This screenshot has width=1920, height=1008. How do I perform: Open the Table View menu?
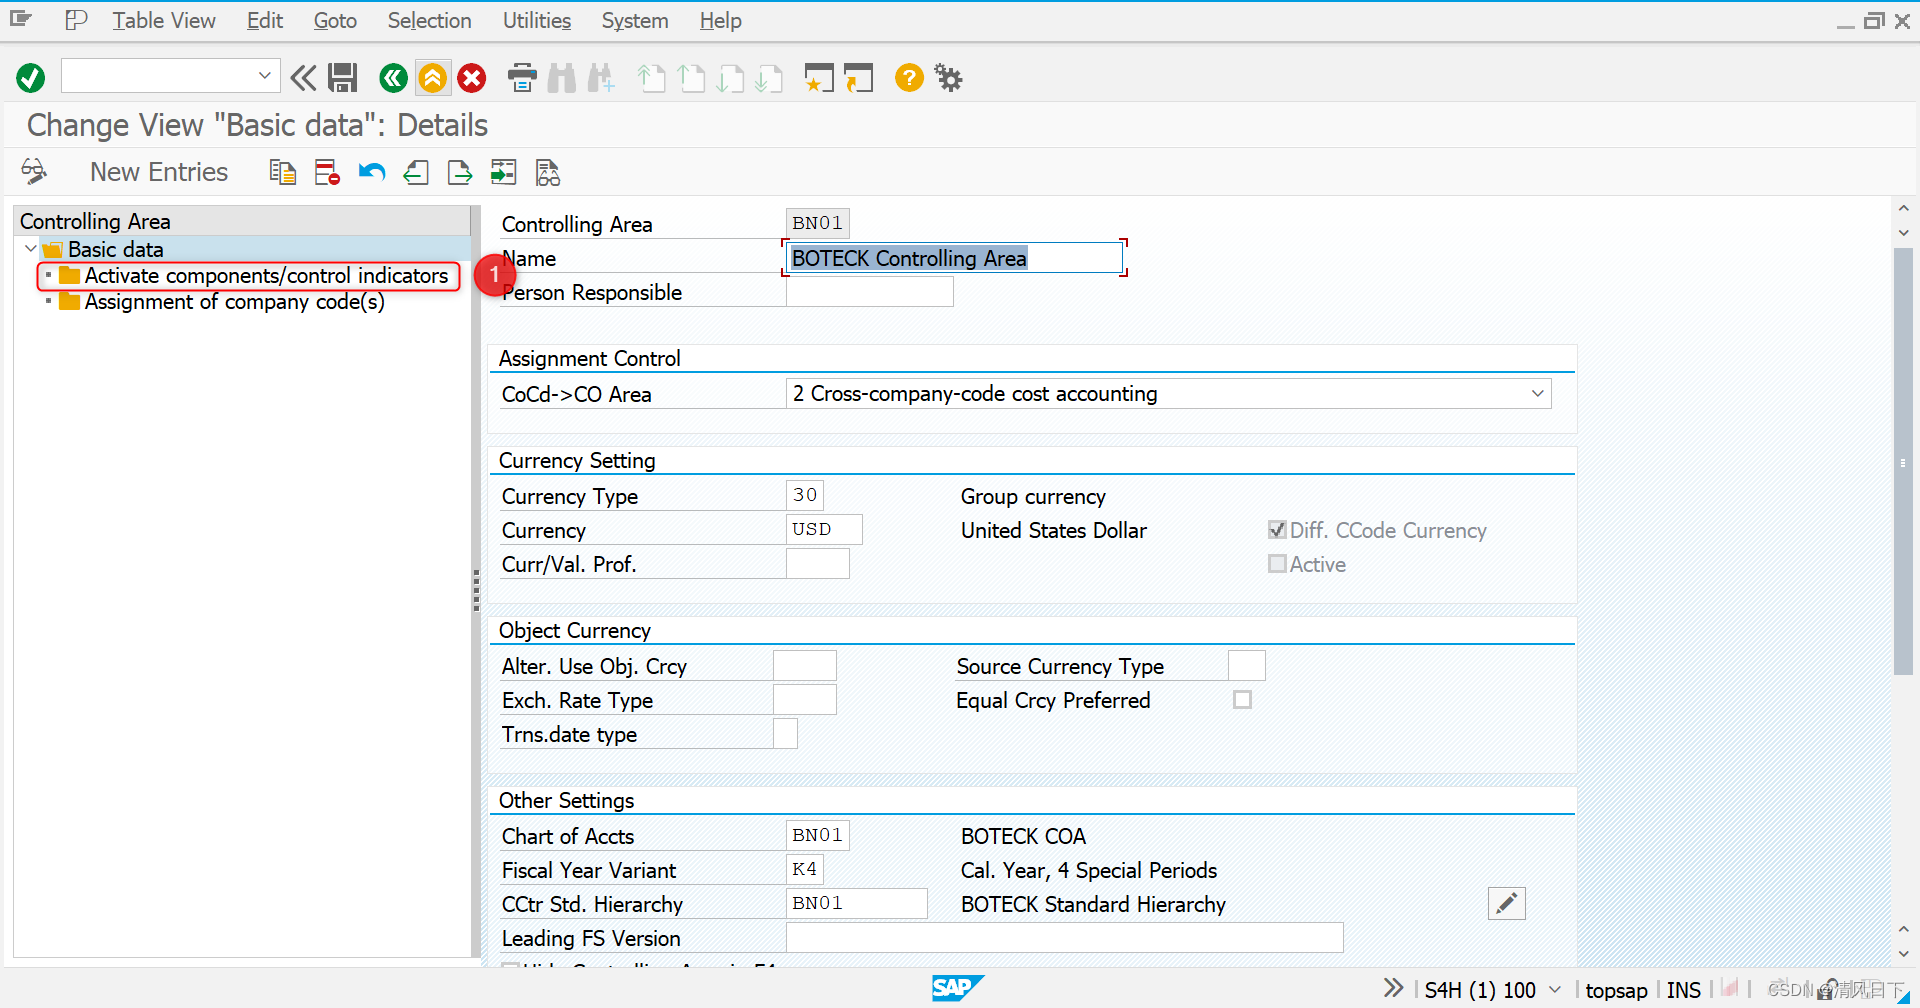tap(164, 21)
